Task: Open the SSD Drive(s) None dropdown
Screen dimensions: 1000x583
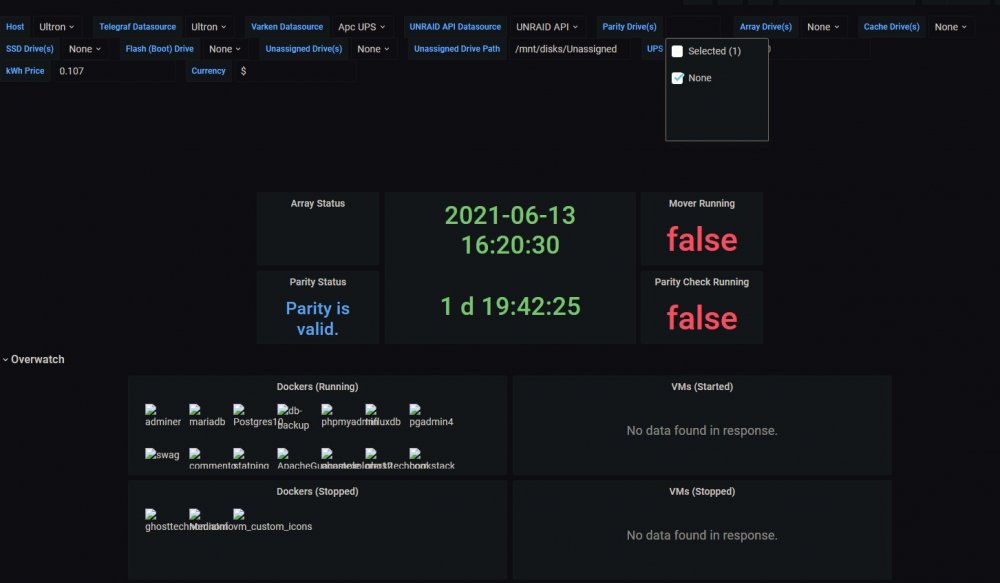Action: pos(85,48)
